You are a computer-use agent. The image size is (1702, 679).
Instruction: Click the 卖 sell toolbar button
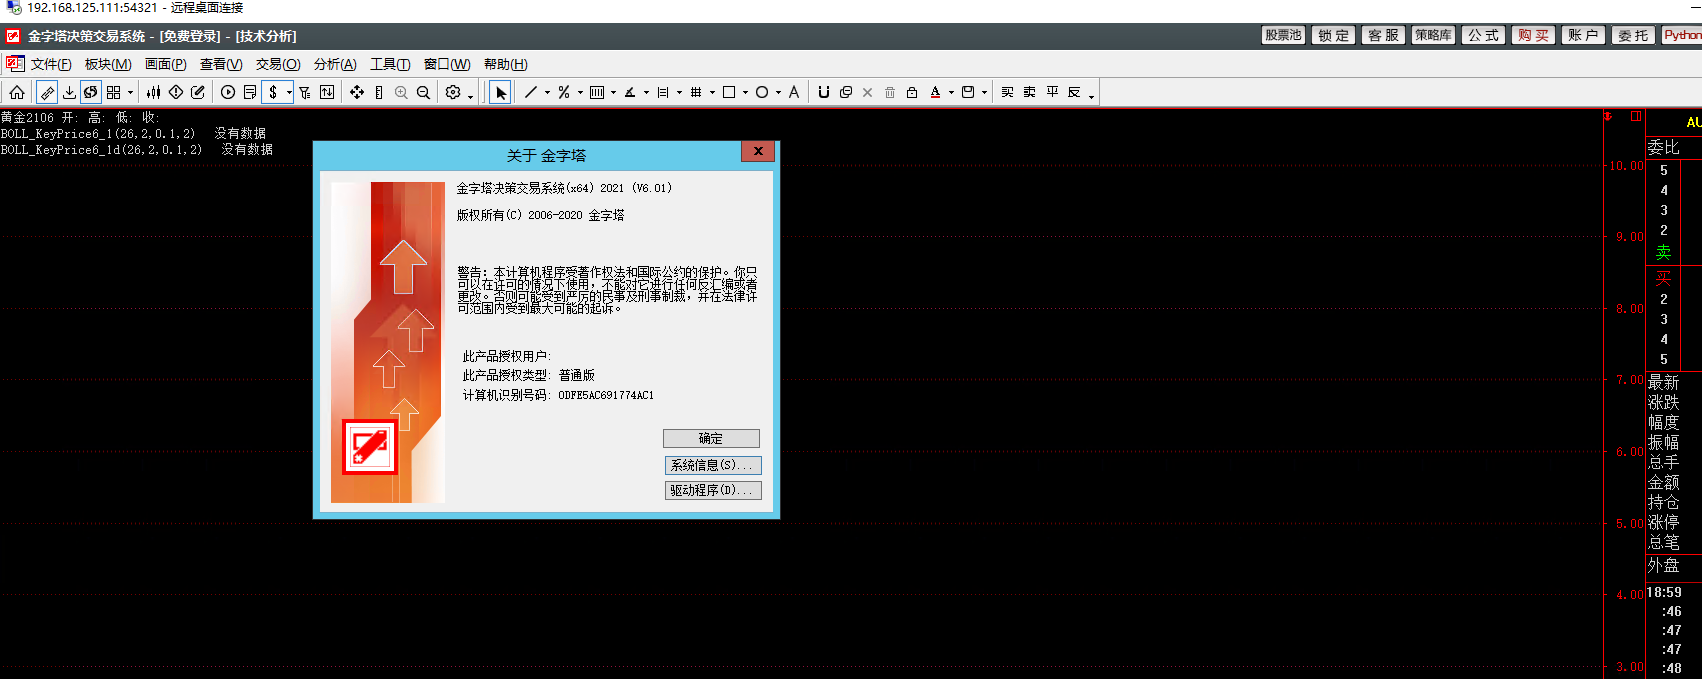coord(1029,92)
